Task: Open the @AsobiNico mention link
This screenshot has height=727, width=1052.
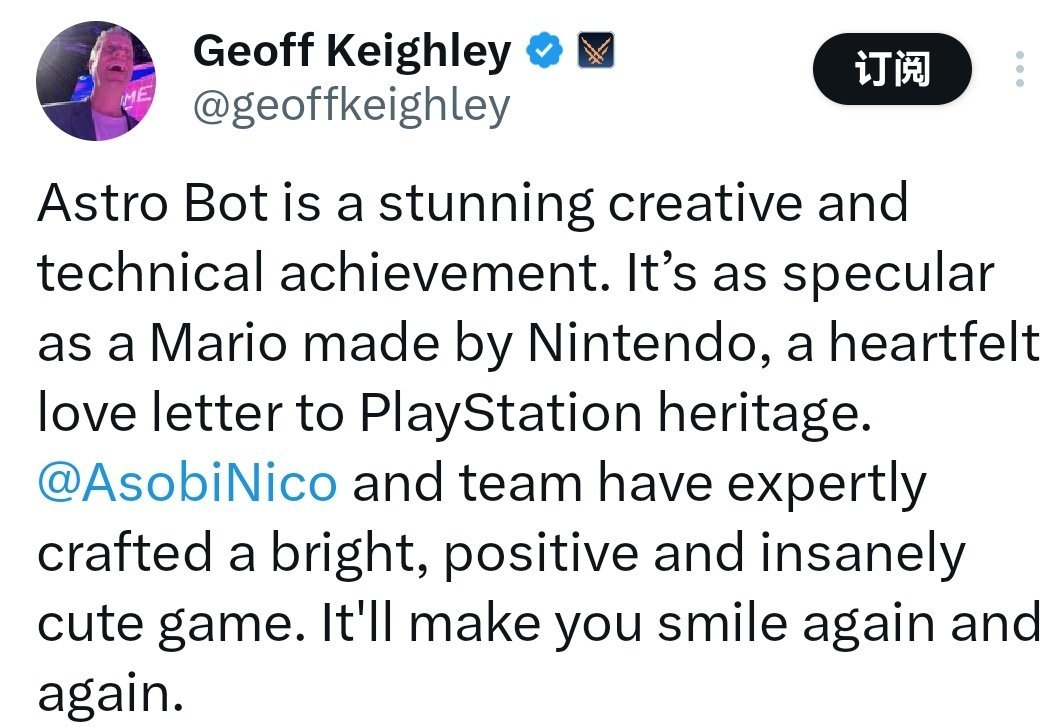Action: (187, 482)
